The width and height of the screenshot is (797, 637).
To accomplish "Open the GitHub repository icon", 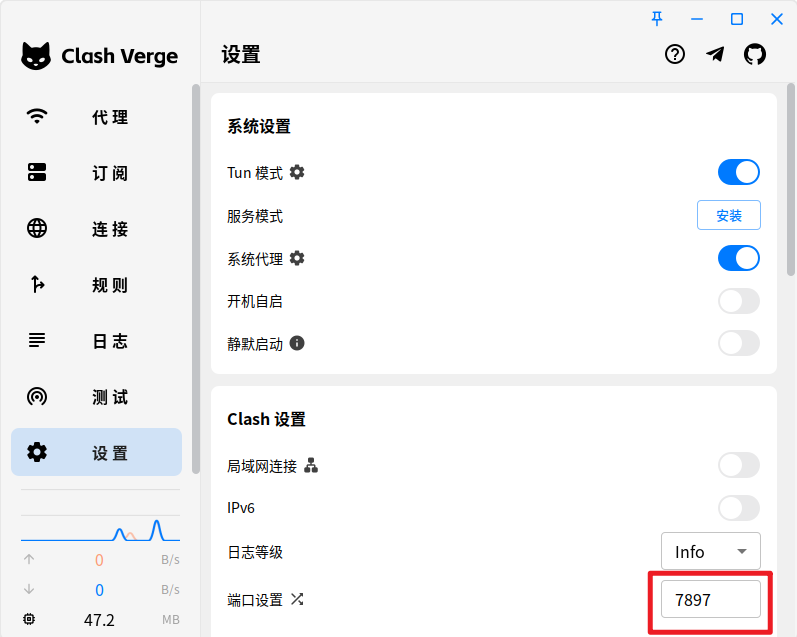I will 755,54.
